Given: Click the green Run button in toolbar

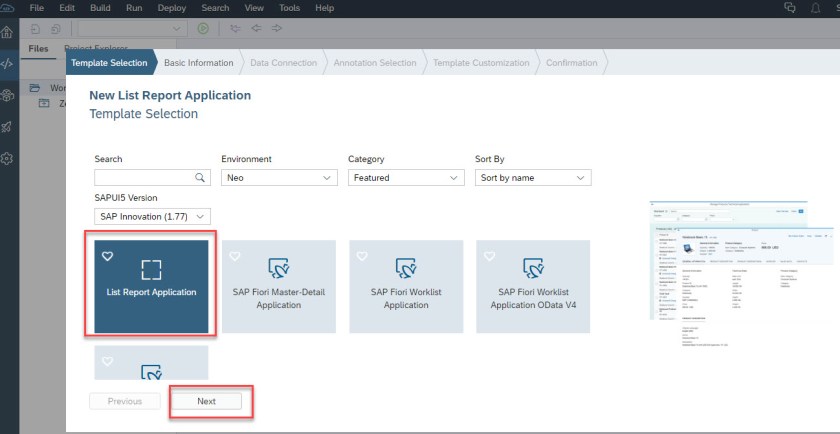Looking at the screenshot, I should point(203,30).
